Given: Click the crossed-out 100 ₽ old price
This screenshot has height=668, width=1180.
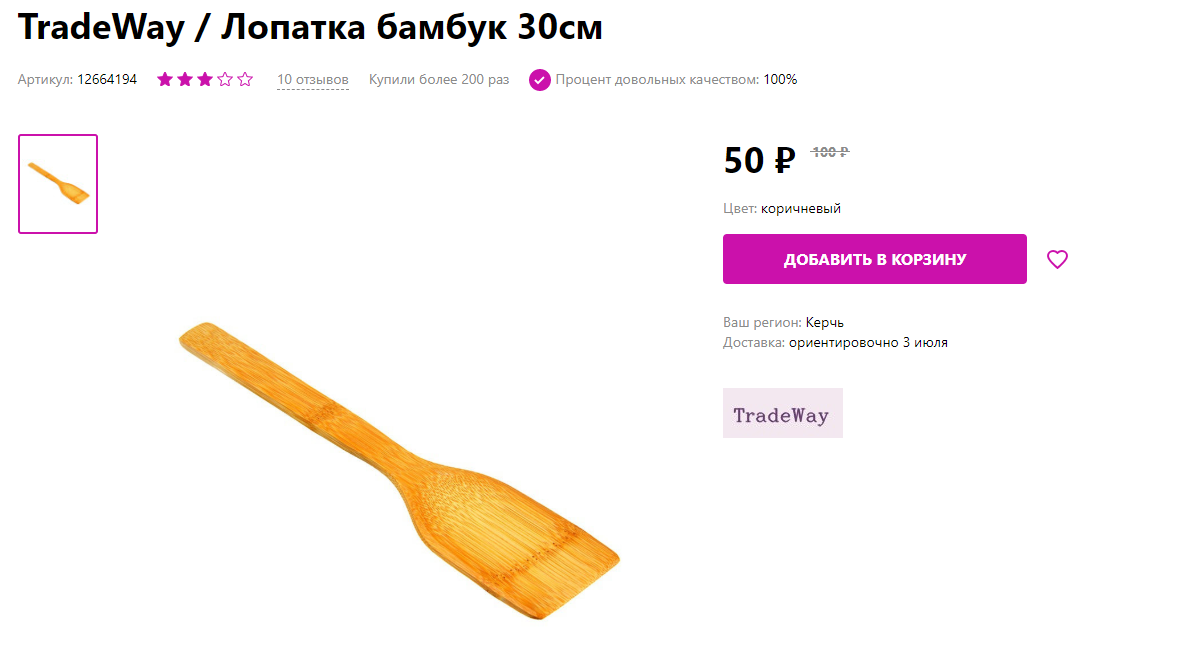Looking at the screenshot, I should click(829, 152).
